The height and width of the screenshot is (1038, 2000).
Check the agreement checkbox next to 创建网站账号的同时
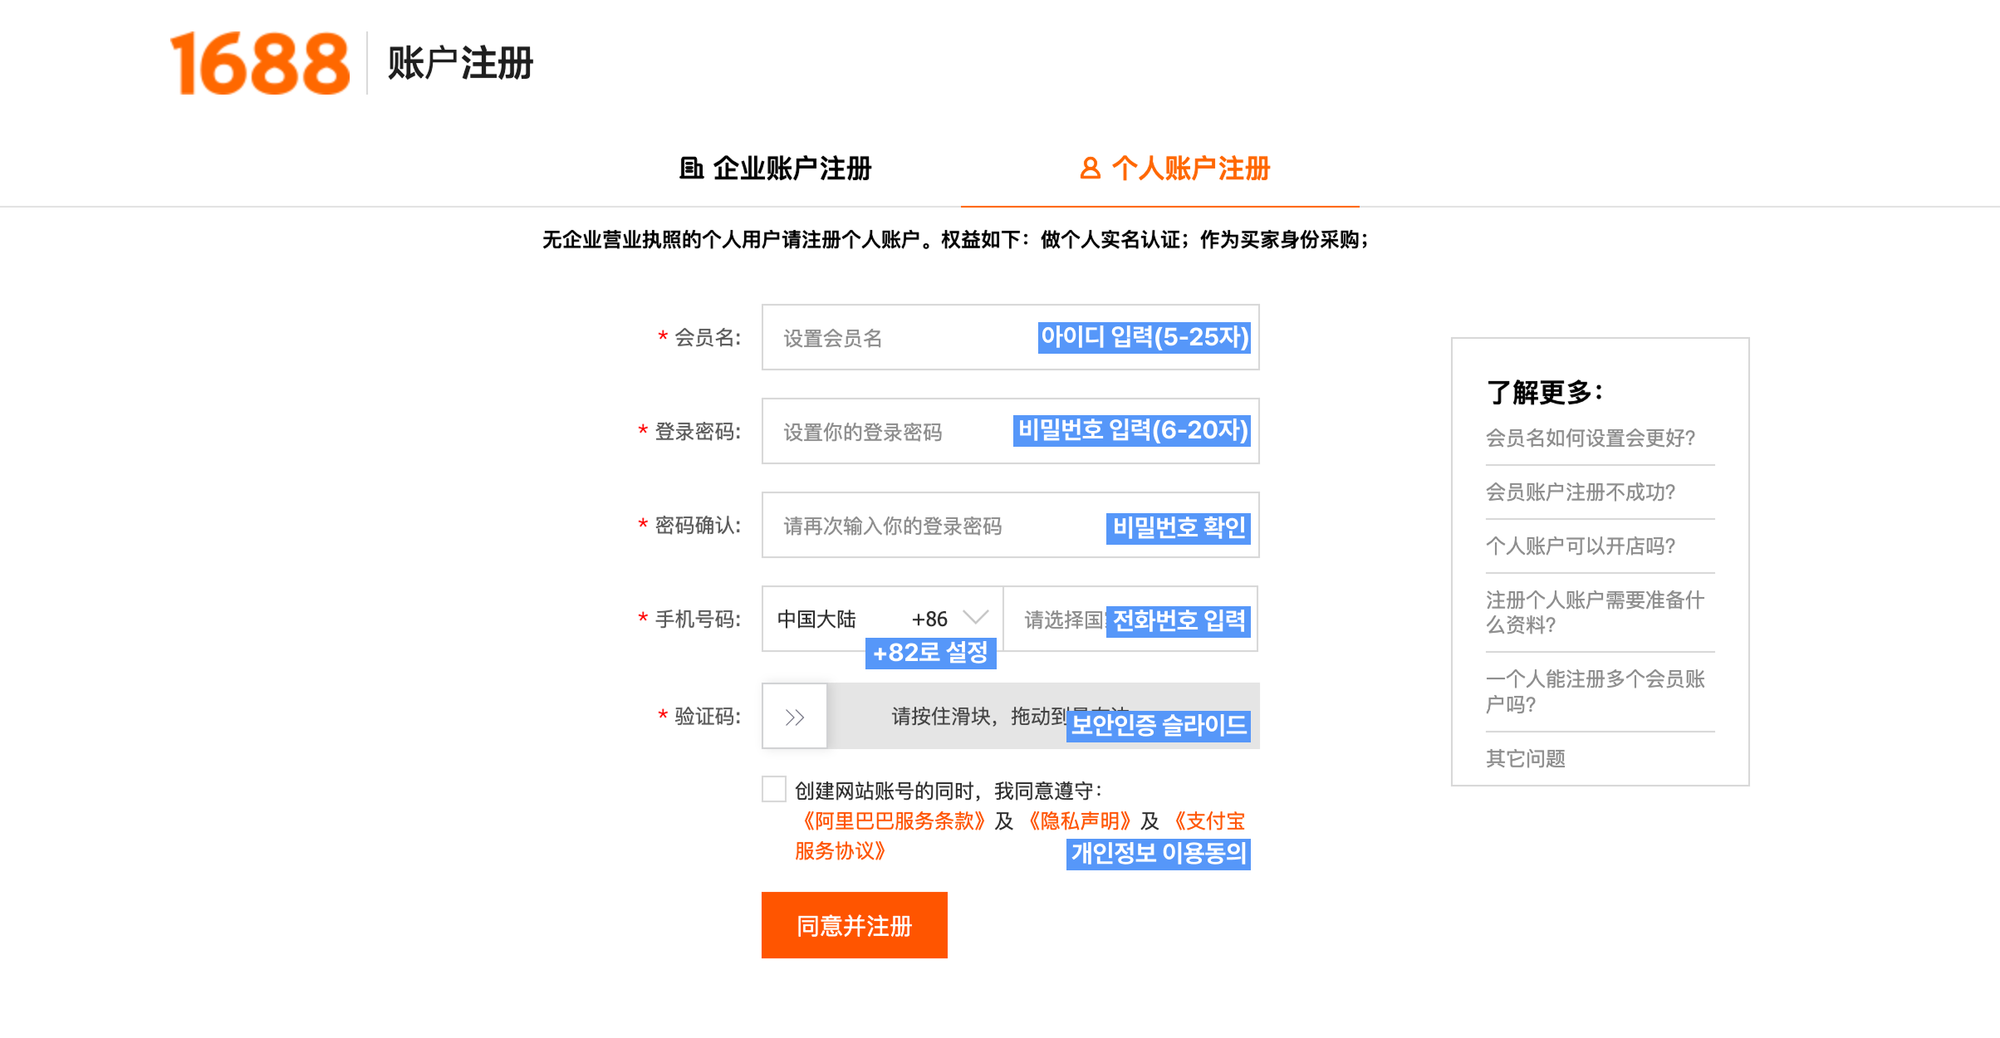click(772, 789)
